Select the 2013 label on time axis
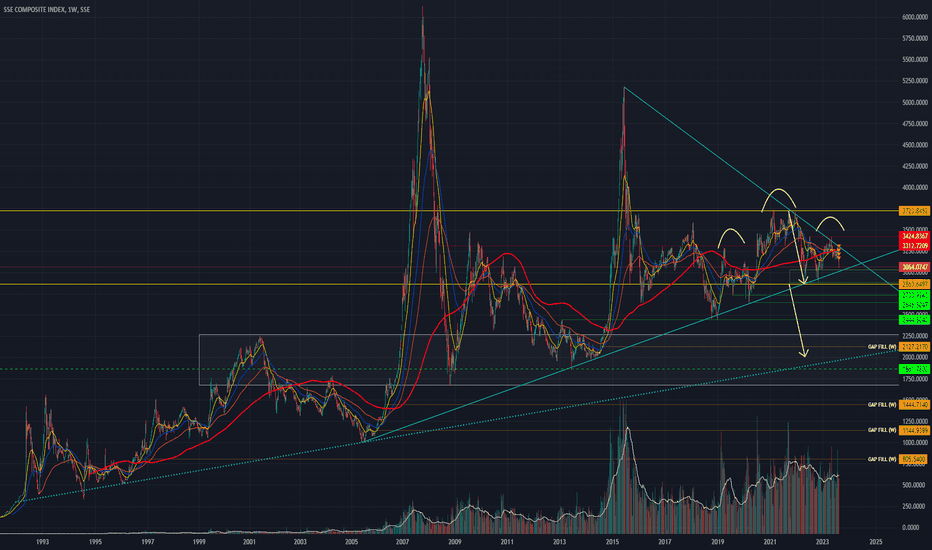Viewport: 932px width, 550px height. pyautogui.click(x=559, y=542)
